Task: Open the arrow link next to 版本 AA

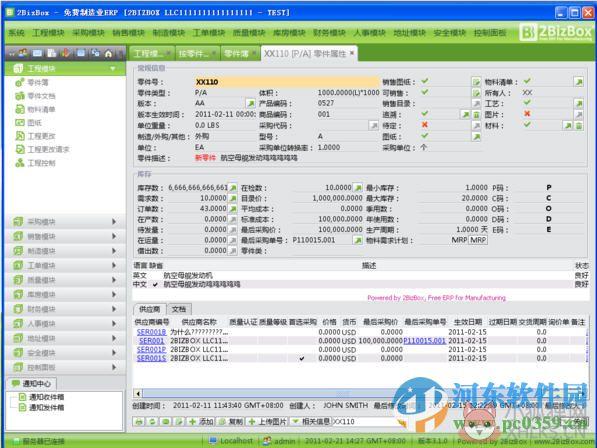Action: 250,104
